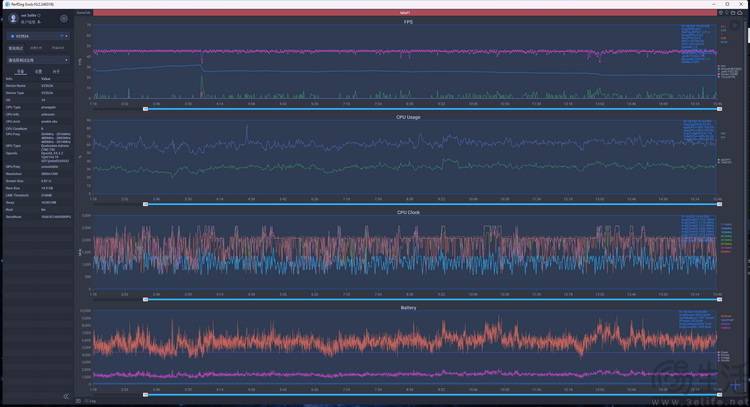
Task: Click the round icon beside the user name
Action: [x=64, y=19]
